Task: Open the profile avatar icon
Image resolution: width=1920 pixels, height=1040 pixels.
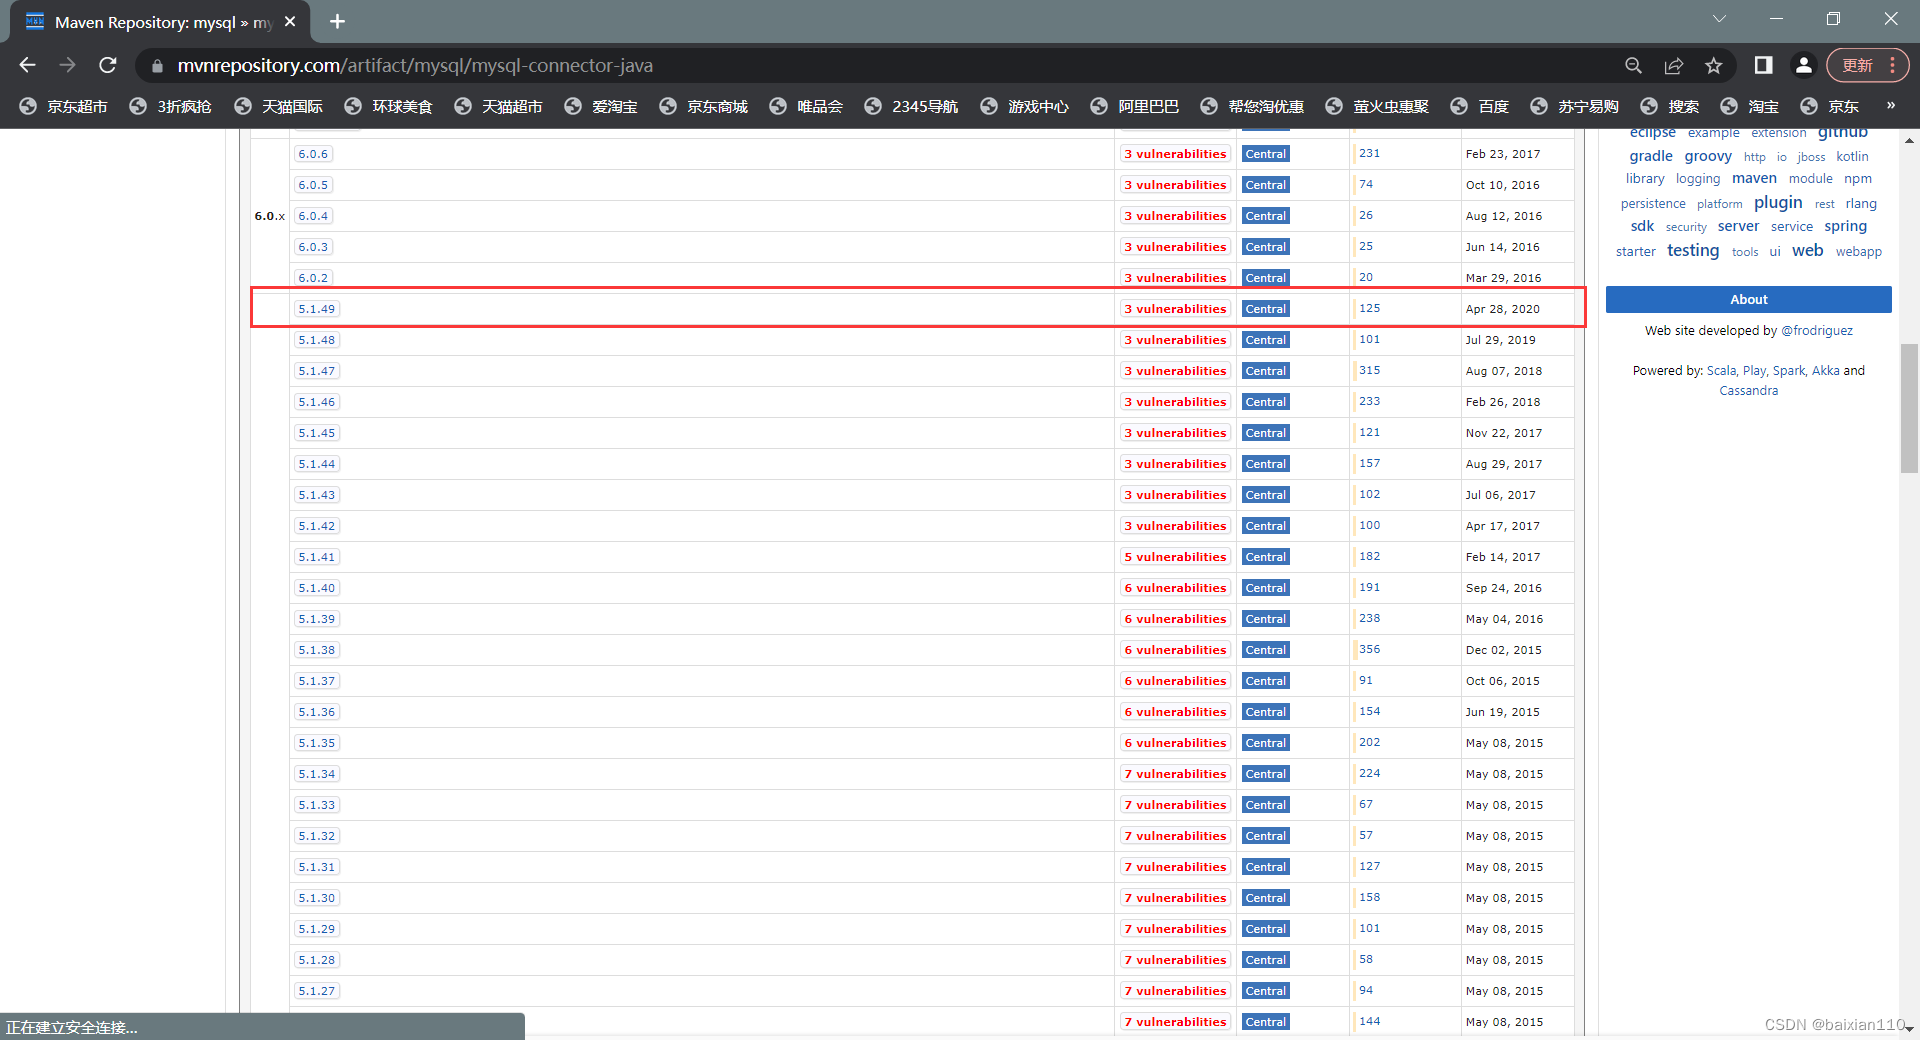Action: point(1803,65)
